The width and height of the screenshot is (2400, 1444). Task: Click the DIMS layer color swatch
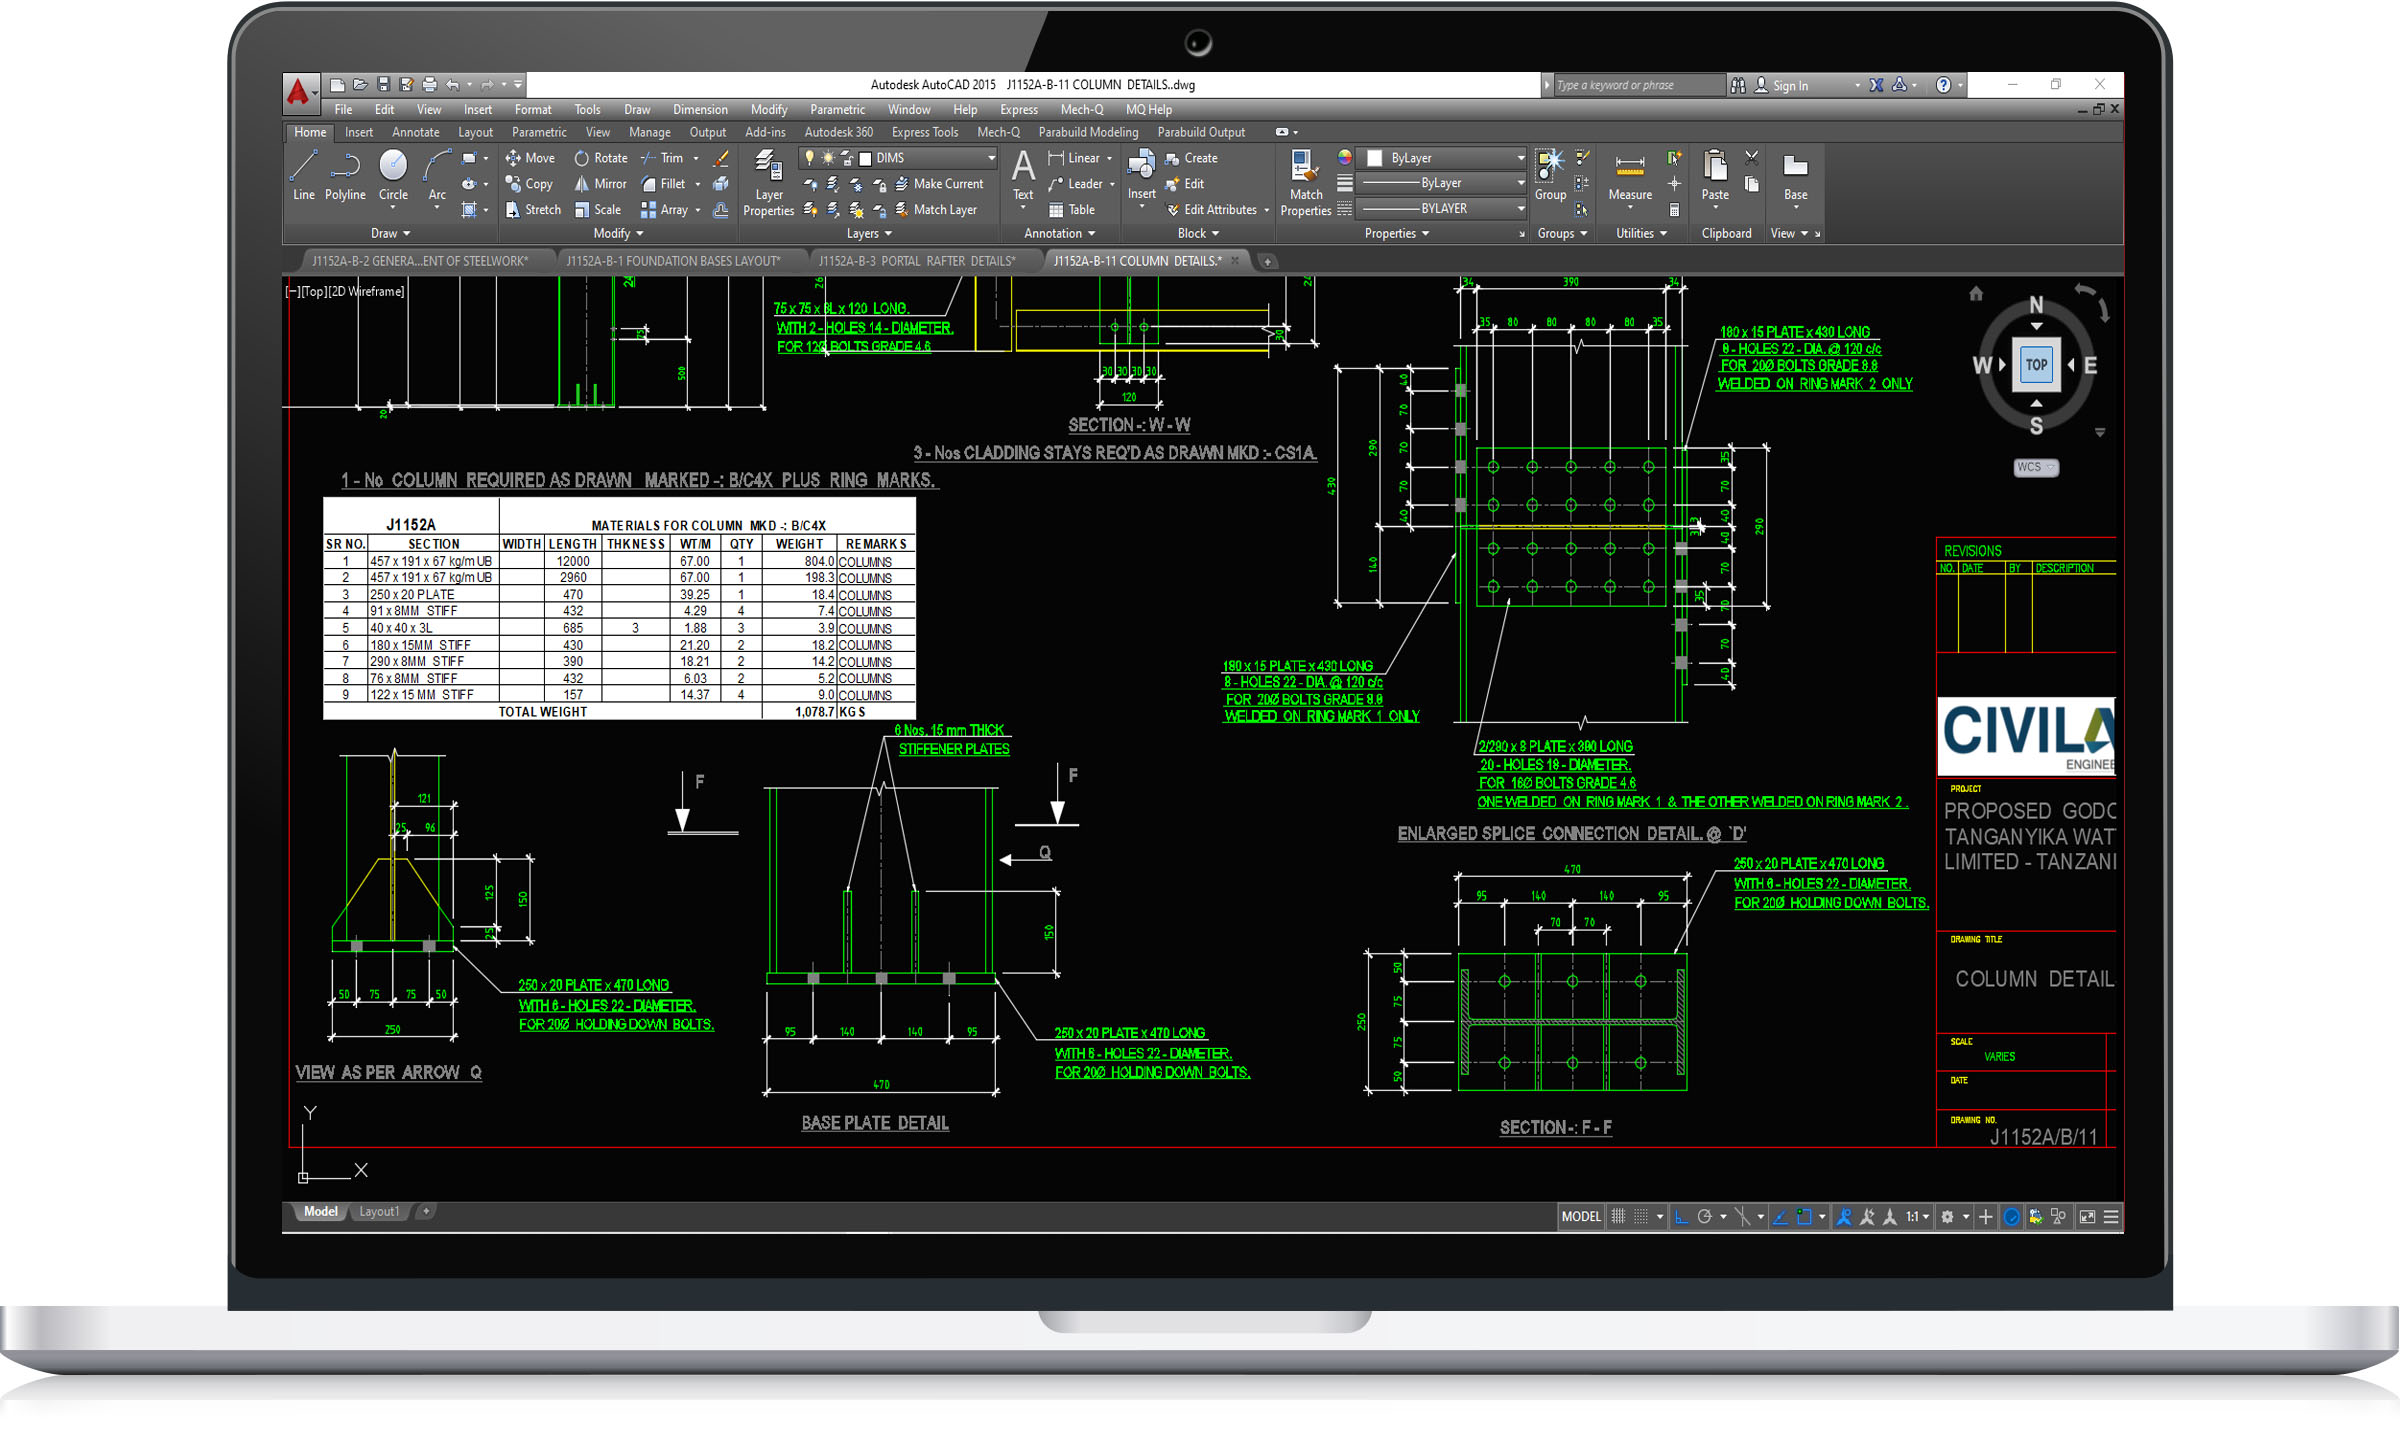coord(866,159)
